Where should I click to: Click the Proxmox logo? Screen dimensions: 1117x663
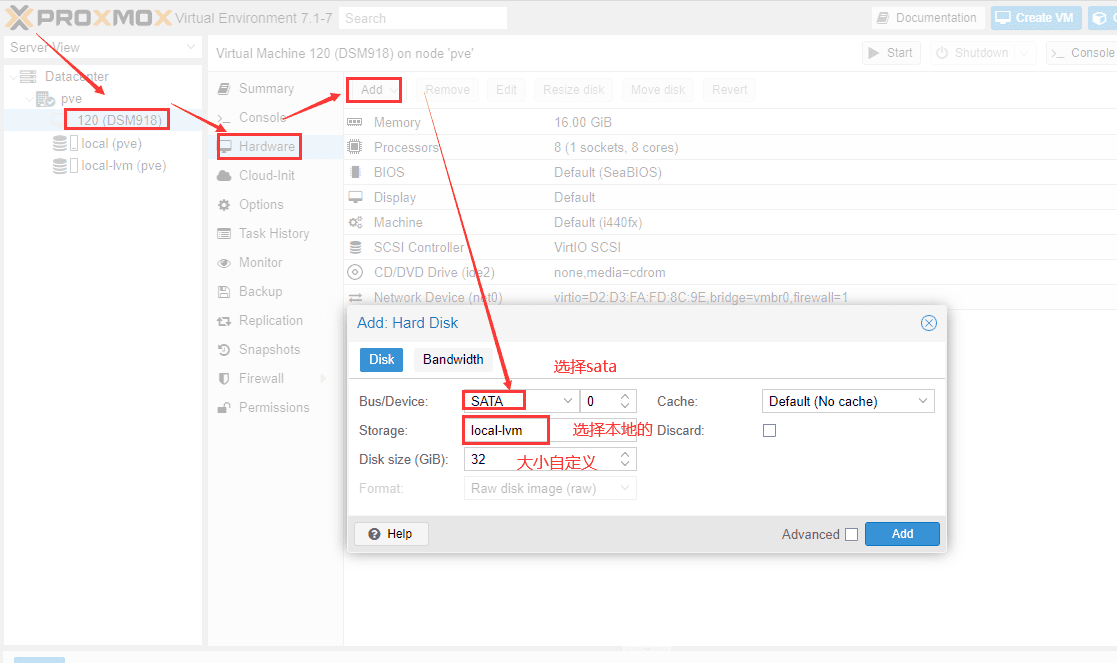pos(88,18)
